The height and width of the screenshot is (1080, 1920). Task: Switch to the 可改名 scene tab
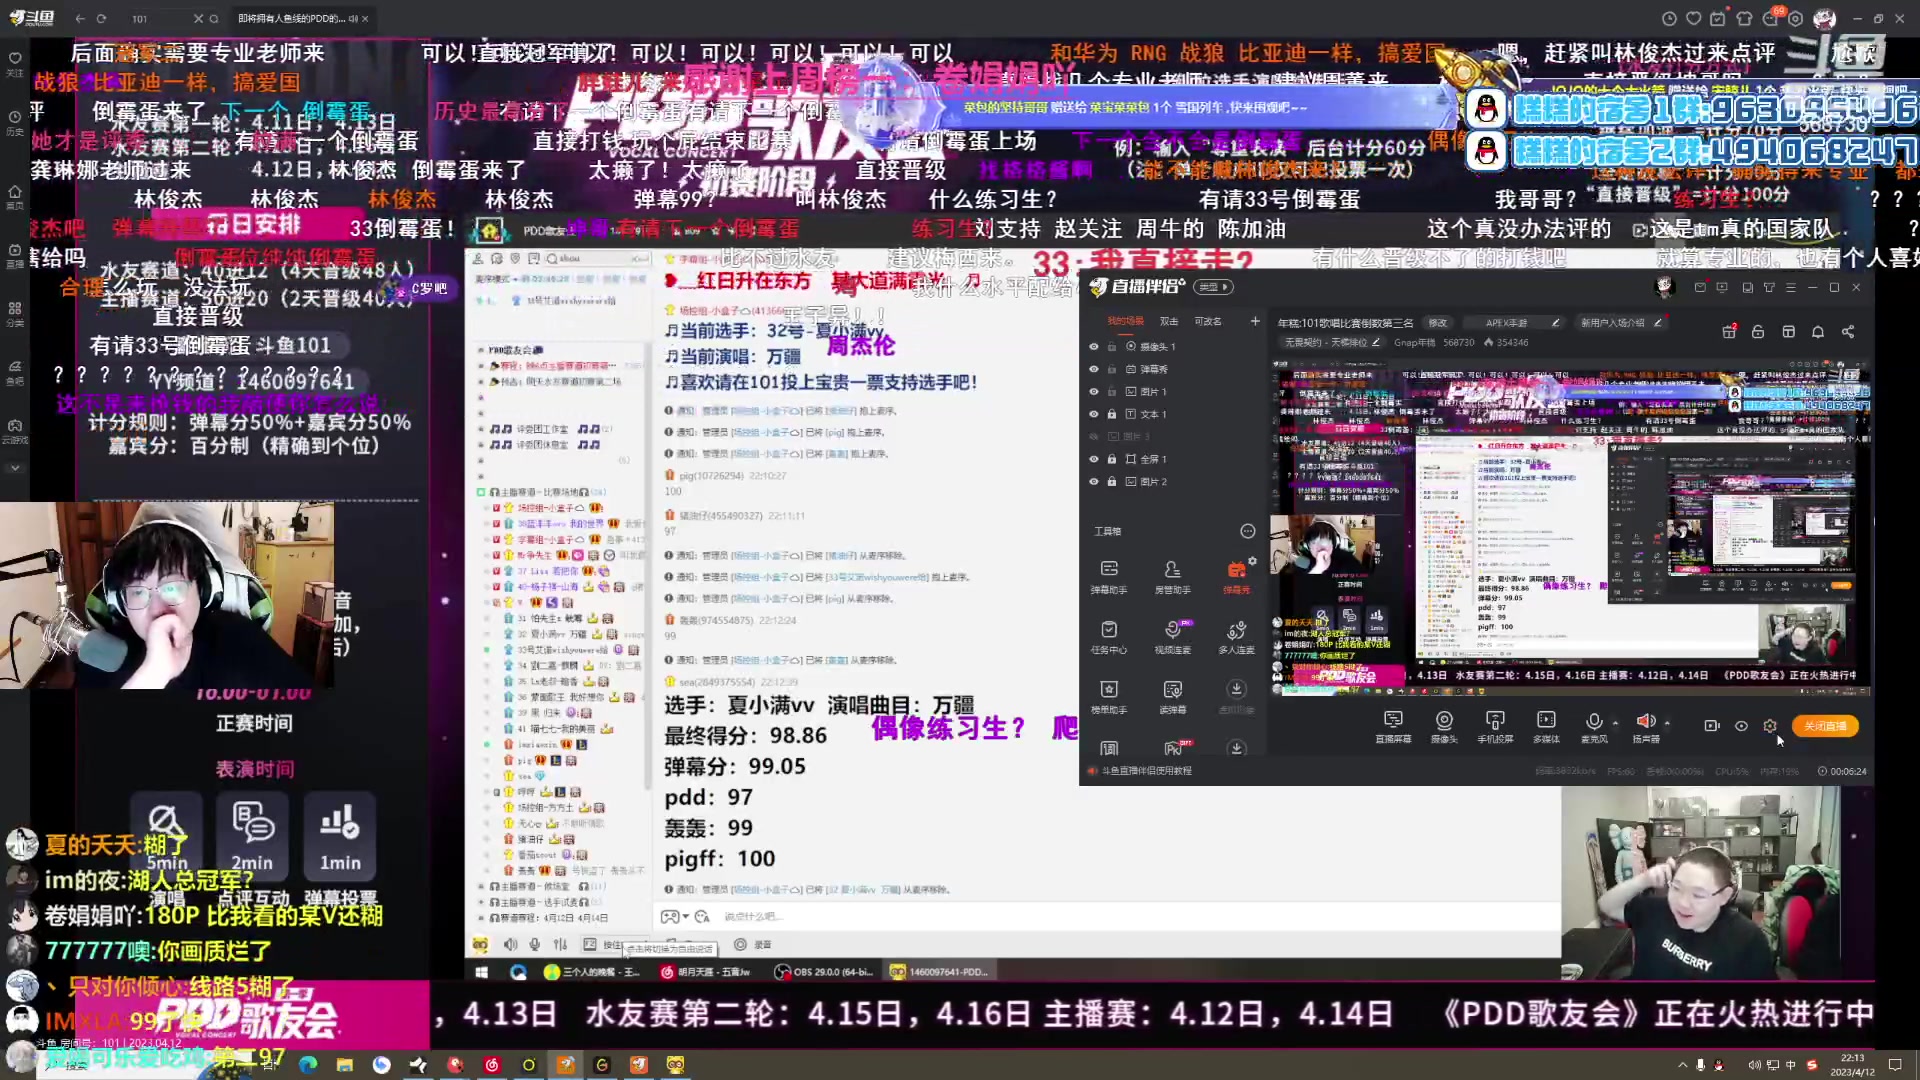pos(1208,321)
